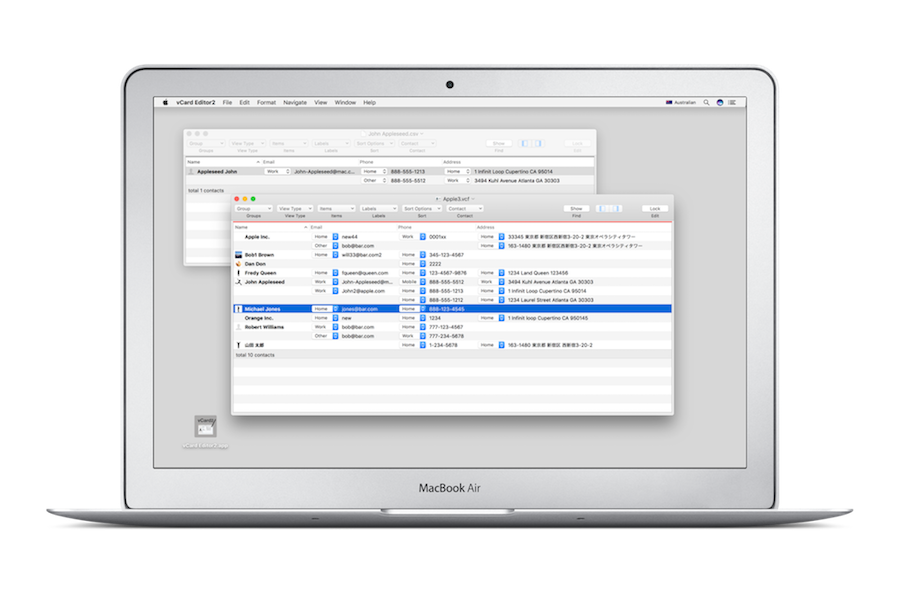900x591 pixels.
Task: Activate Siri from the menu bar
Action: point(720,103)
